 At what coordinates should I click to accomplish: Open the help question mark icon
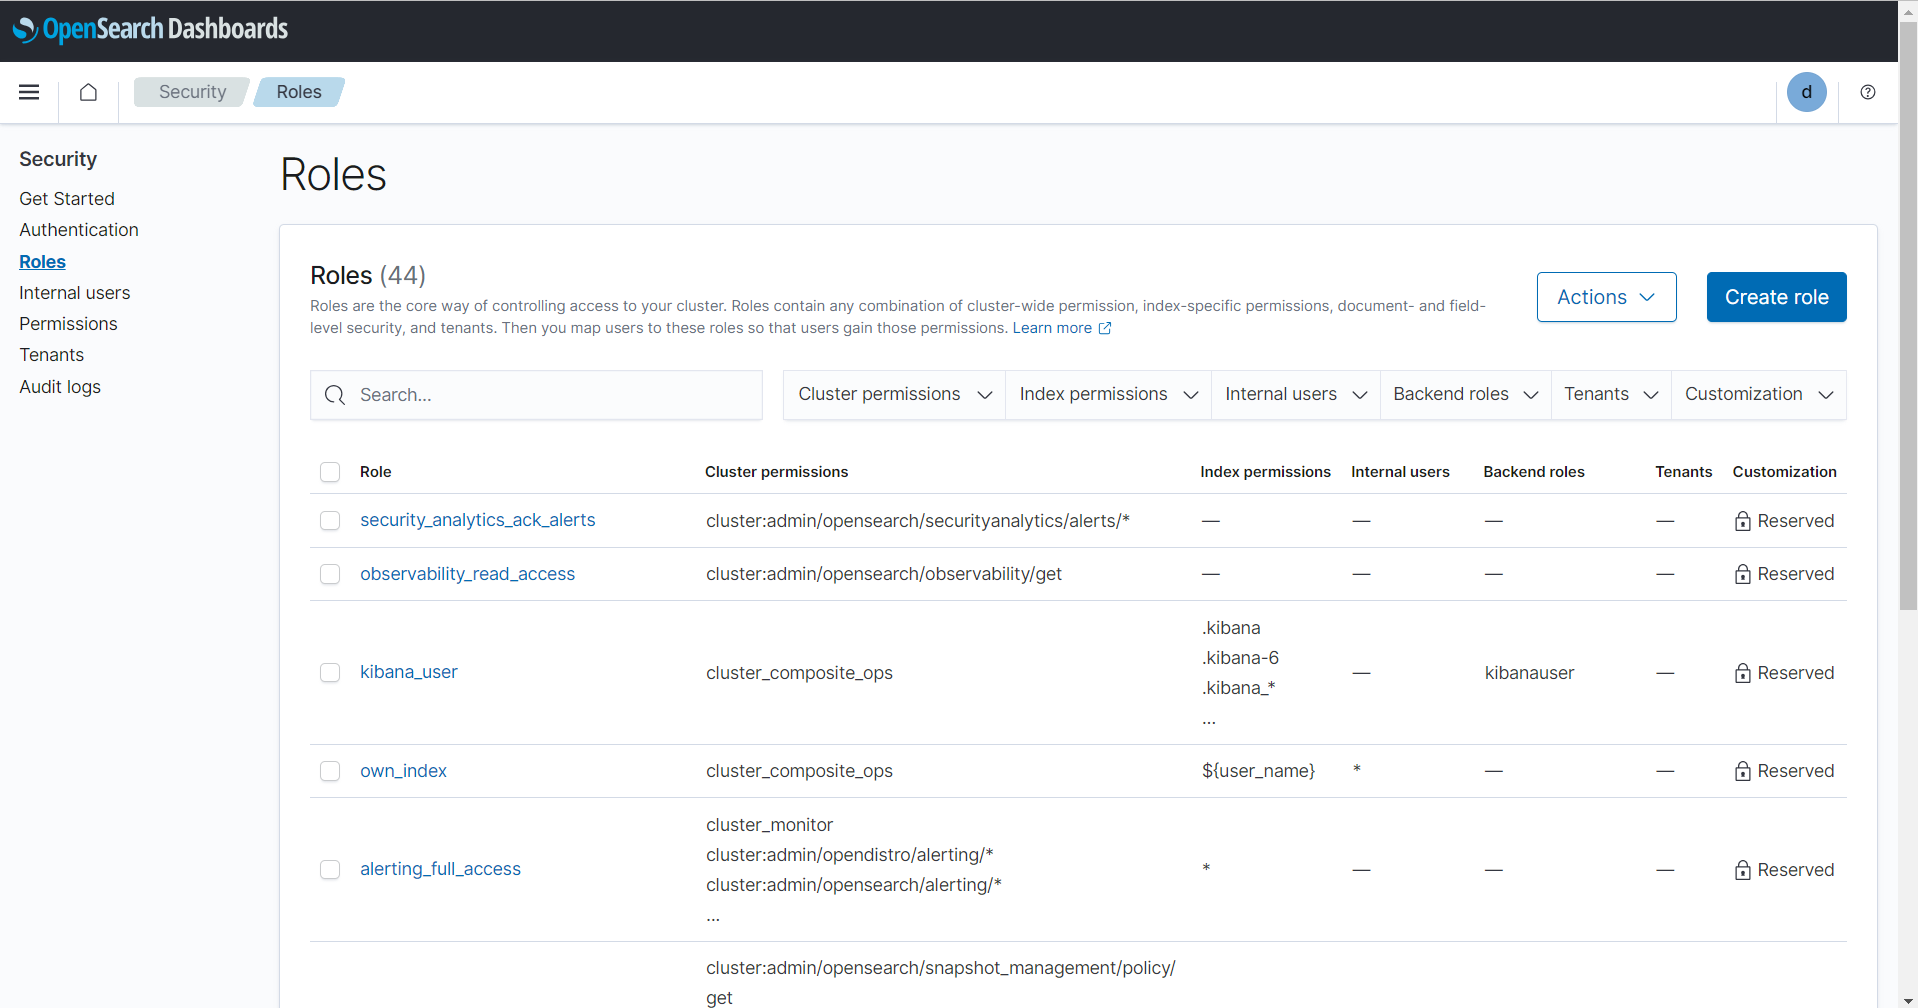coord(1867,92)
